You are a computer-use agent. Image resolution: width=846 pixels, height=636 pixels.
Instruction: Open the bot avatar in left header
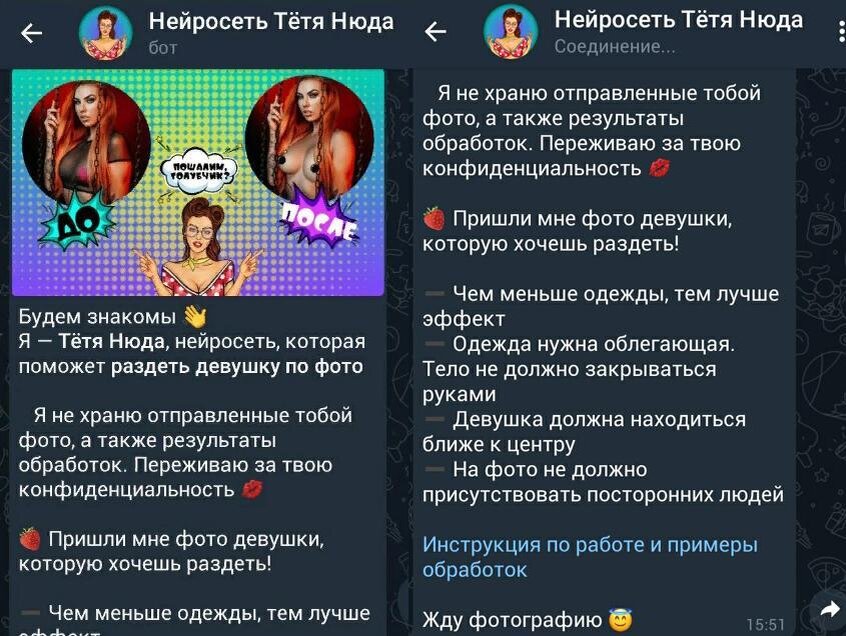point(106,33)
